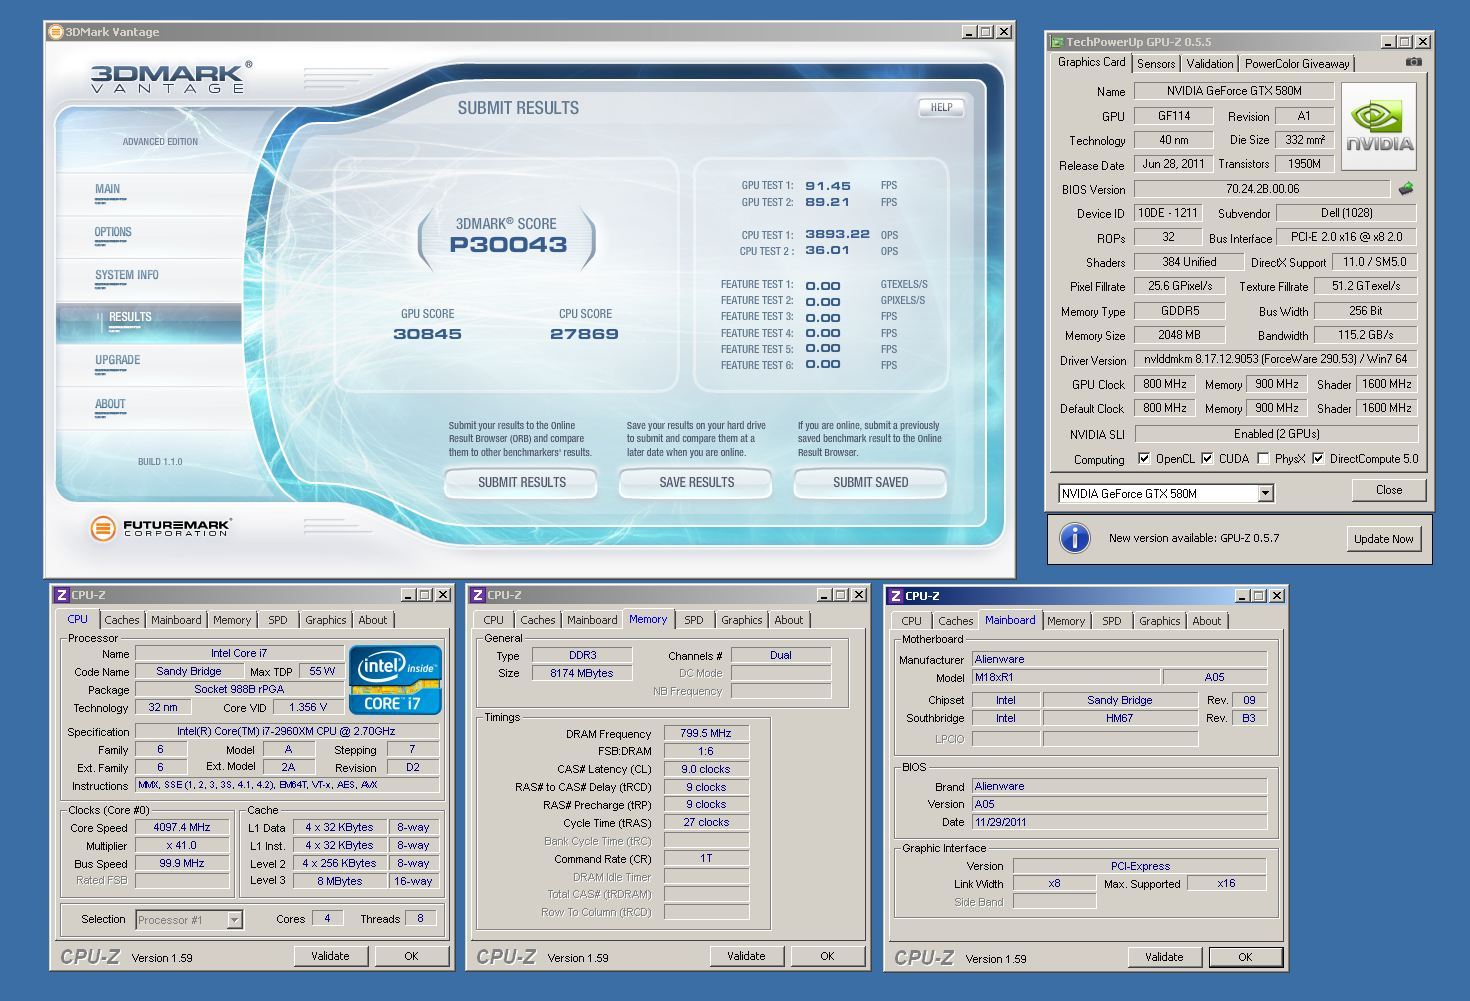Click the GPU-Z title bar icon
Screen dimensions: 1470x1001
click(1057, 42)
